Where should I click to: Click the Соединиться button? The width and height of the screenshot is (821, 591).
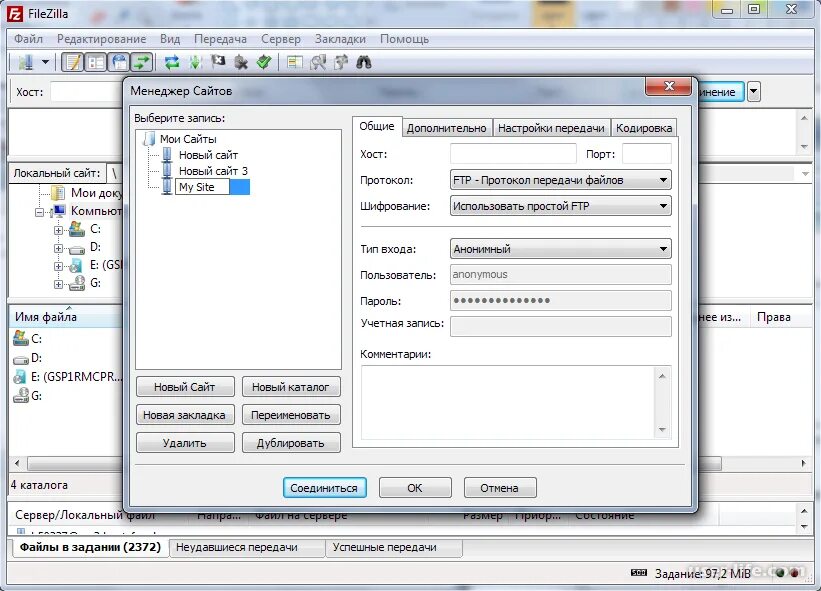(x=324, y=488)
